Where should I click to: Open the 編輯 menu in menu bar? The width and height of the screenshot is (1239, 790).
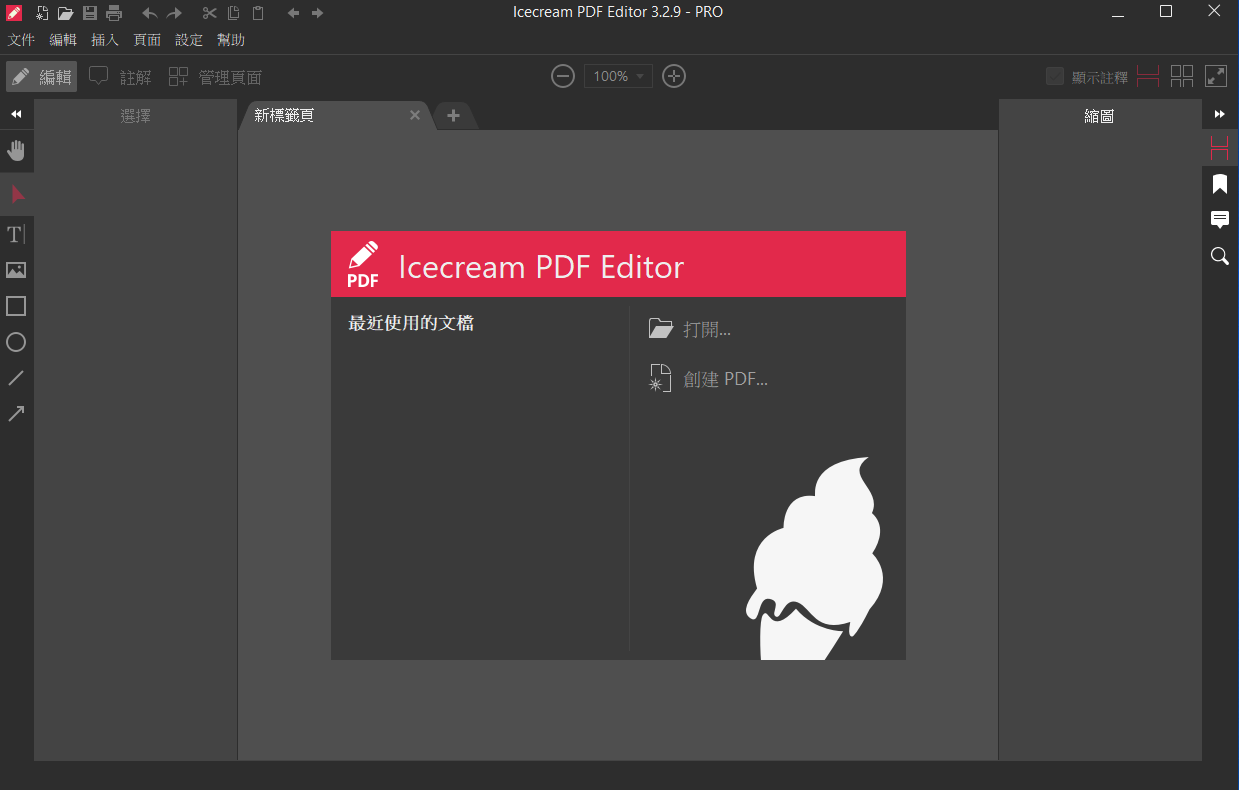click(x=63, y=40)
